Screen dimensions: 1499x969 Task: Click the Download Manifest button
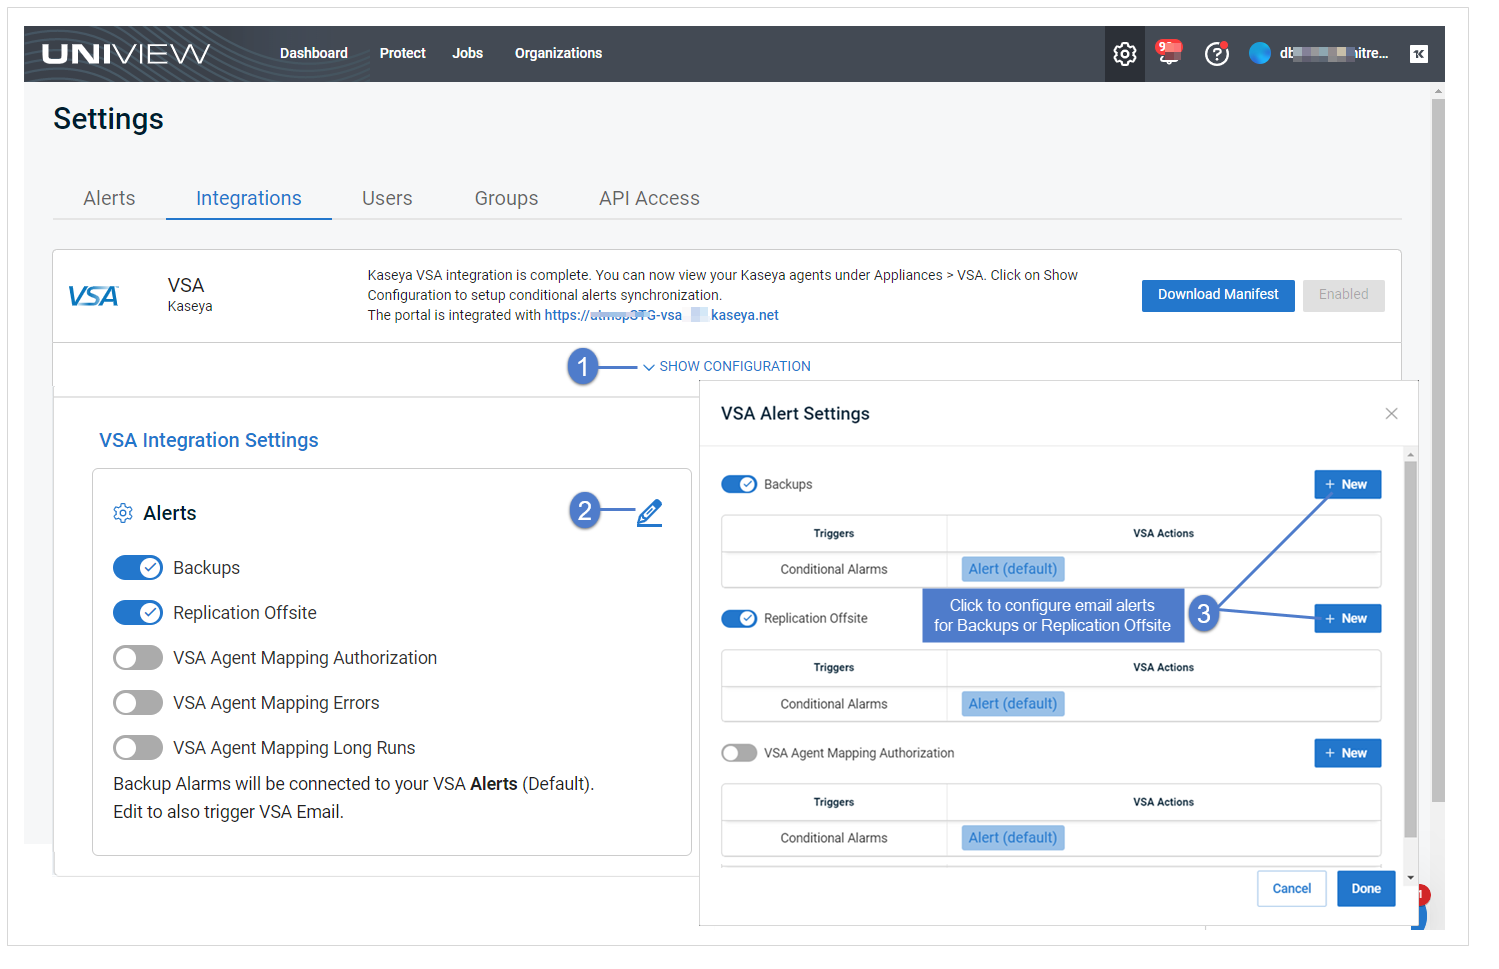tap(1218, 295)
